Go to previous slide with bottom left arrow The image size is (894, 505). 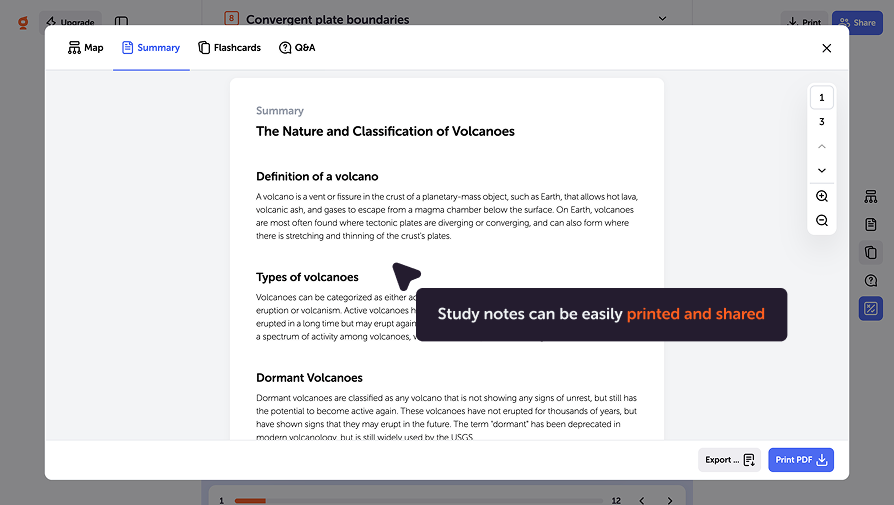click(x=641, y=500)
